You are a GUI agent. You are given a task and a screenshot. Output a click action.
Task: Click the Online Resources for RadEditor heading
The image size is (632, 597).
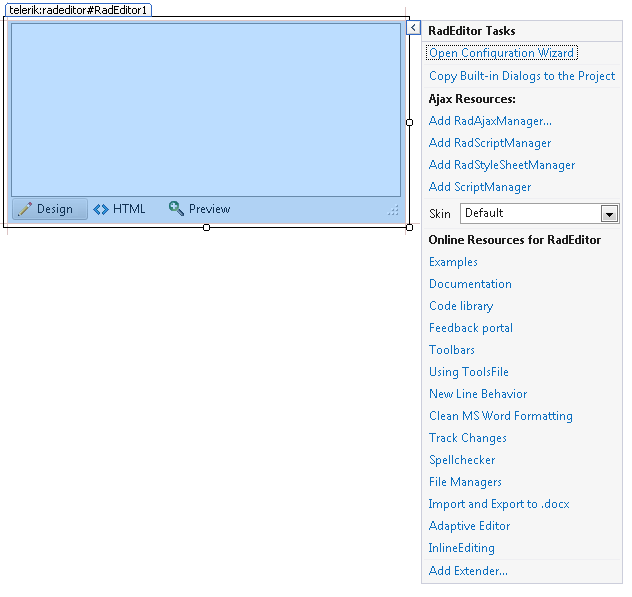pyautogui.click(x=515, y=240)
